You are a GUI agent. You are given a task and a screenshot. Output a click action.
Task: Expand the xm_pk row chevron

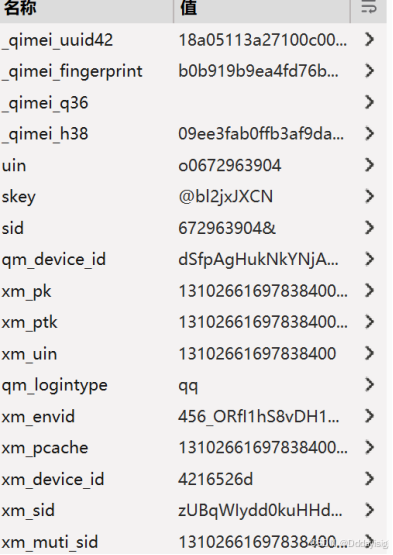point(369,291)
